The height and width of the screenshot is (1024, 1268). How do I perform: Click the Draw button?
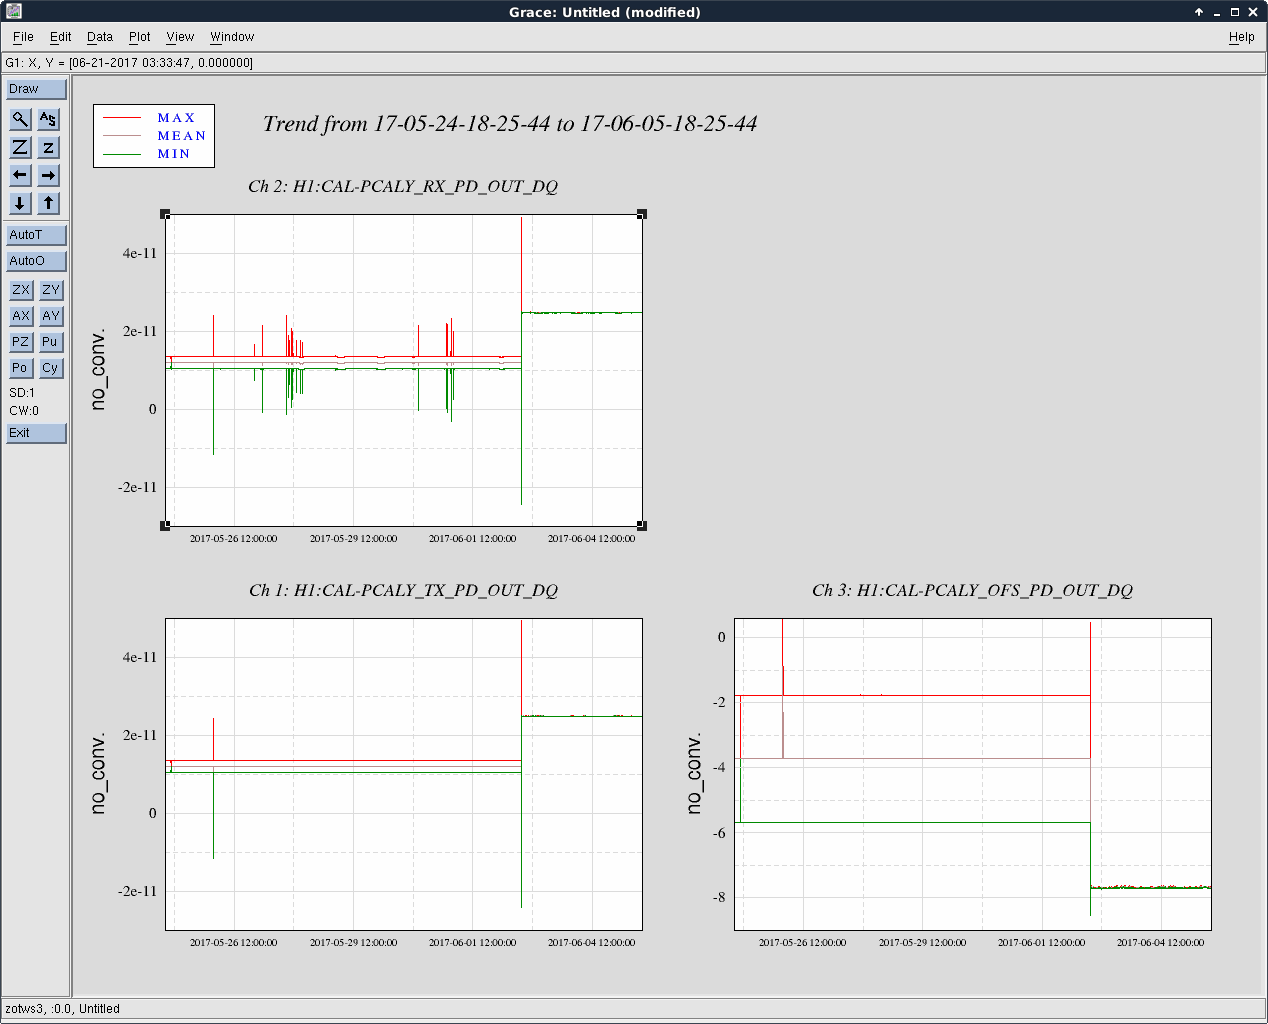(x=36, y=89)
